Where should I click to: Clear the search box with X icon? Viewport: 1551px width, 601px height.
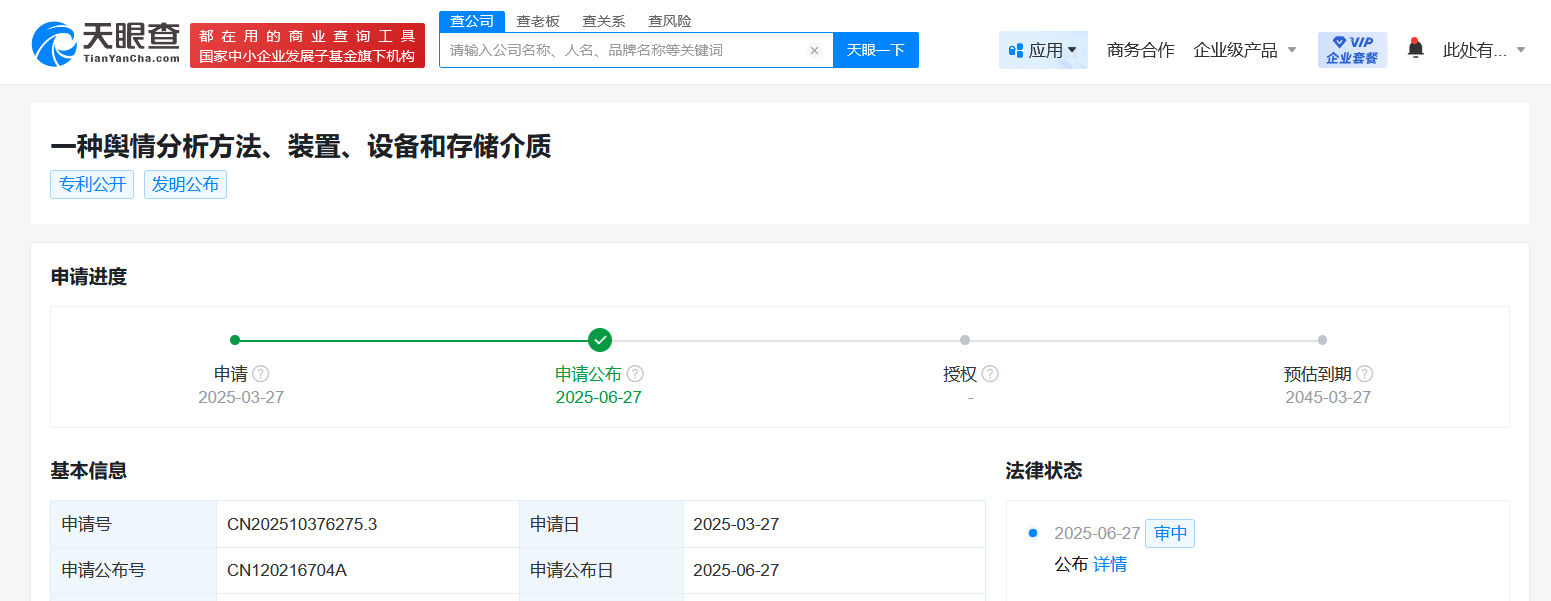click(814, 50)
